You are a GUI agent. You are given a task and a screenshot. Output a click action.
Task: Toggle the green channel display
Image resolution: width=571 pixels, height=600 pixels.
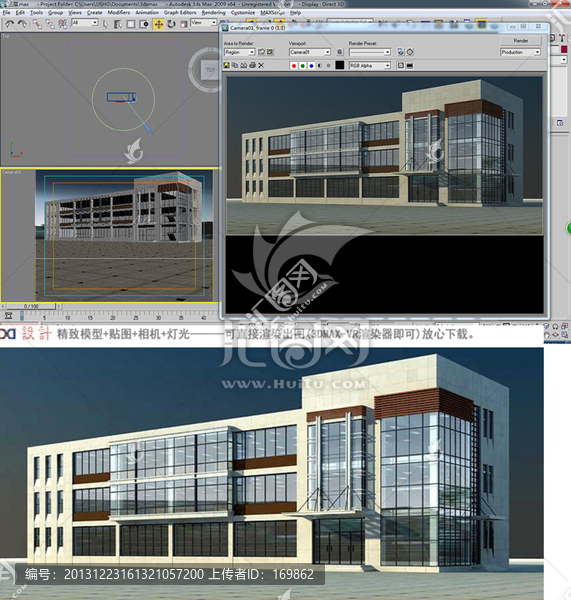[303, 65]
